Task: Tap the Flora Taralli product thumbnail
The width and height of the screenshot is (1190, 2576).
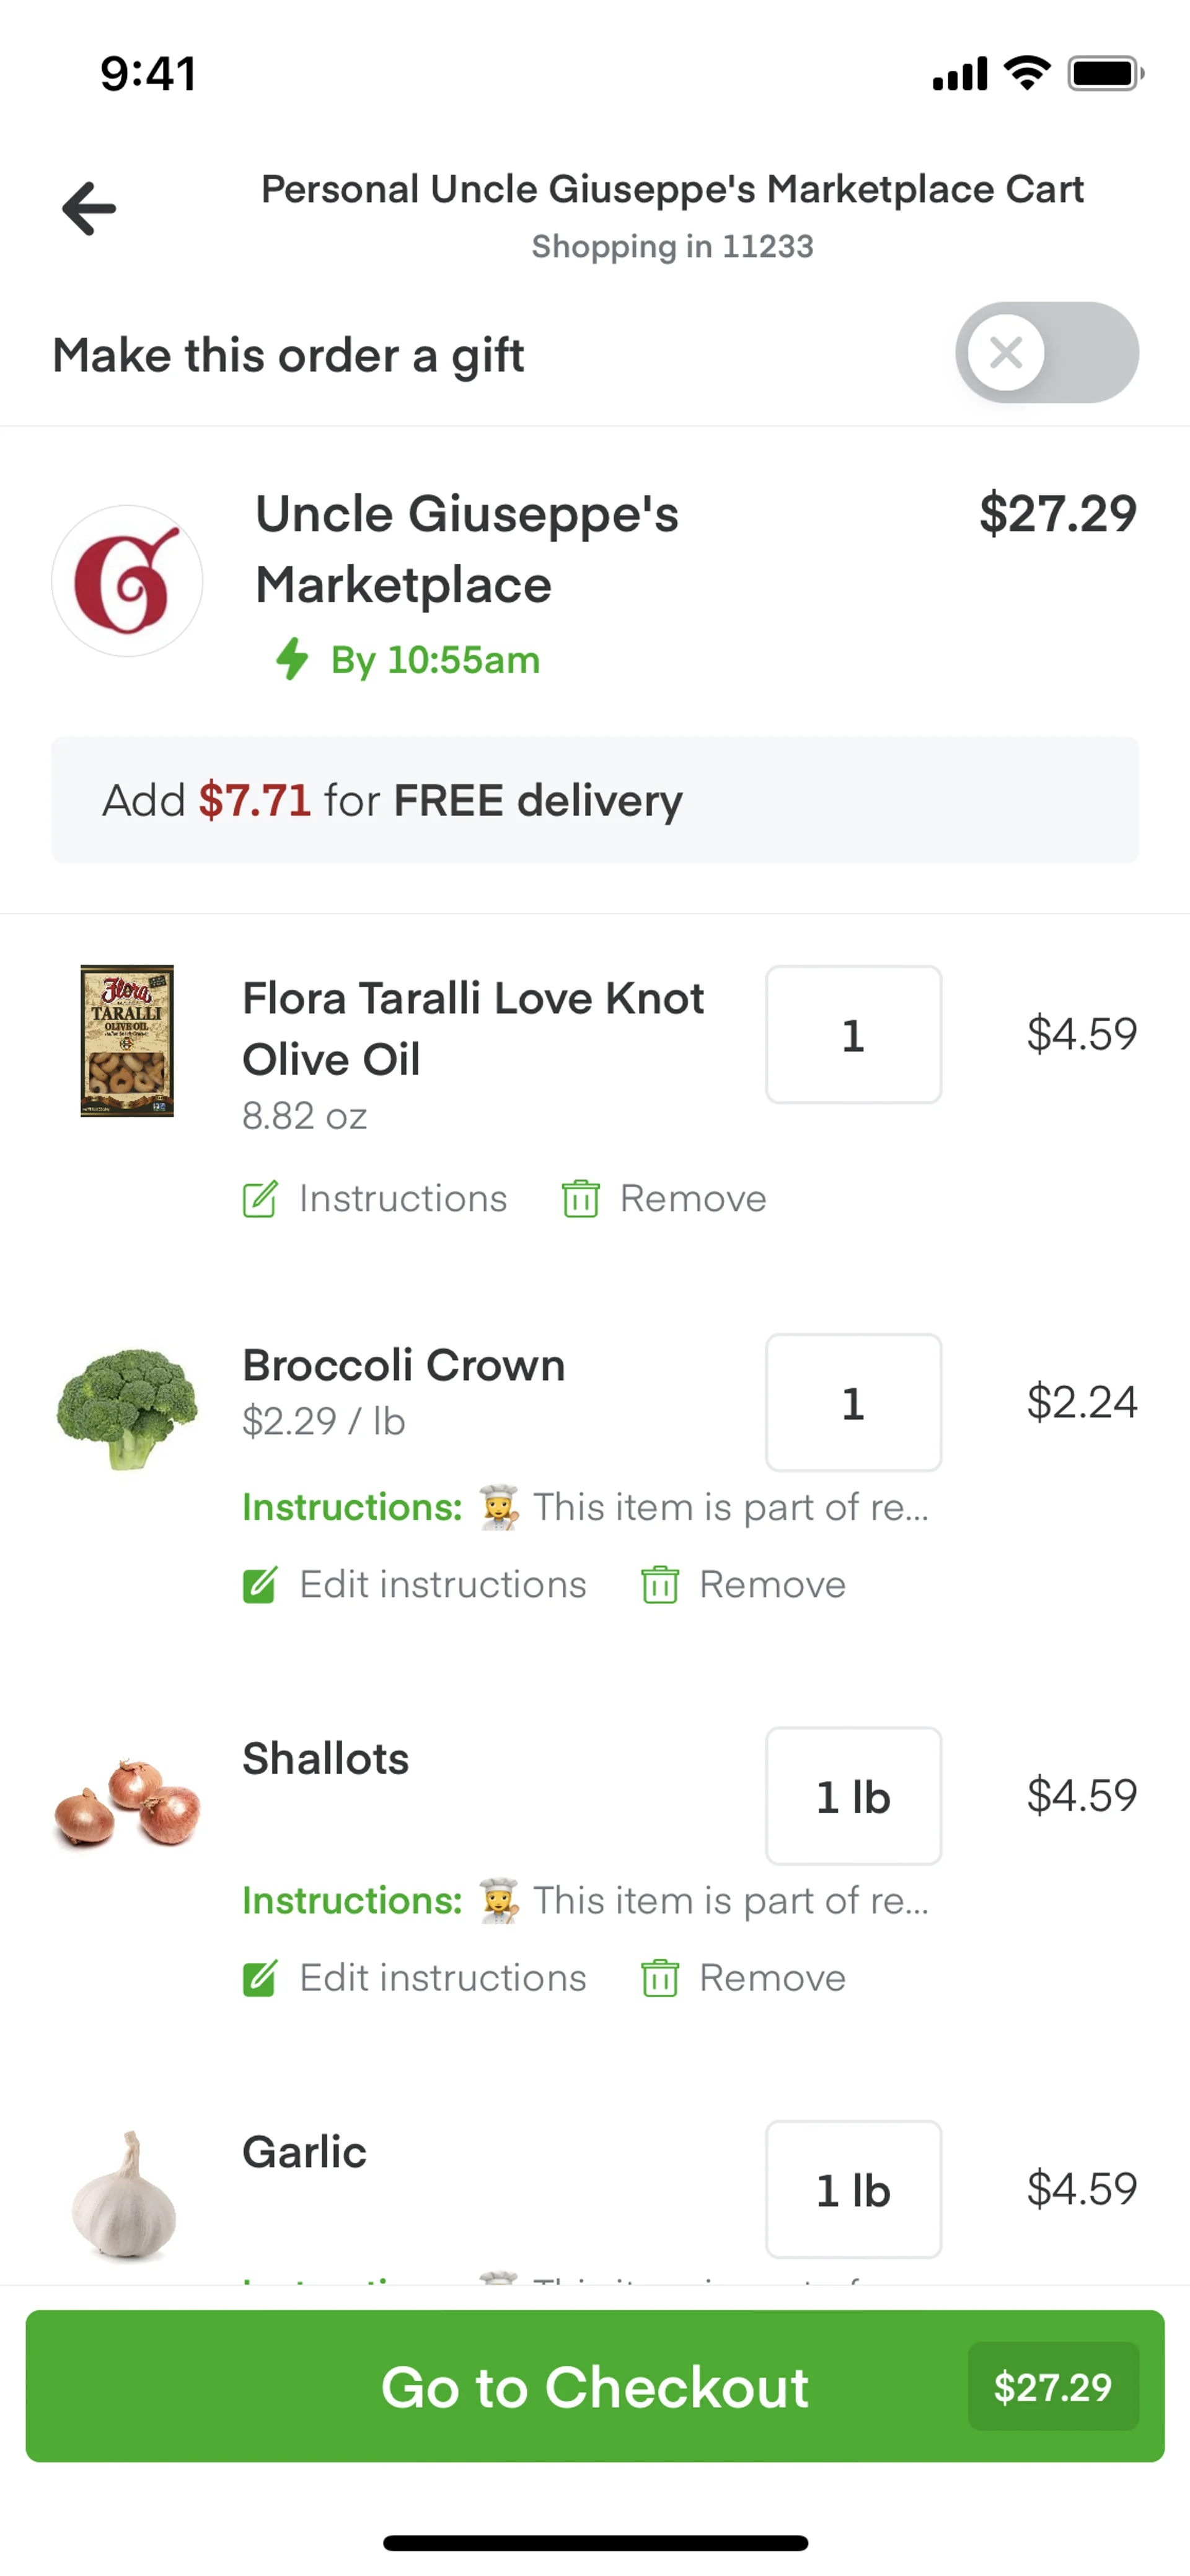Action: pyautogui.click(x=127, y=1040)
